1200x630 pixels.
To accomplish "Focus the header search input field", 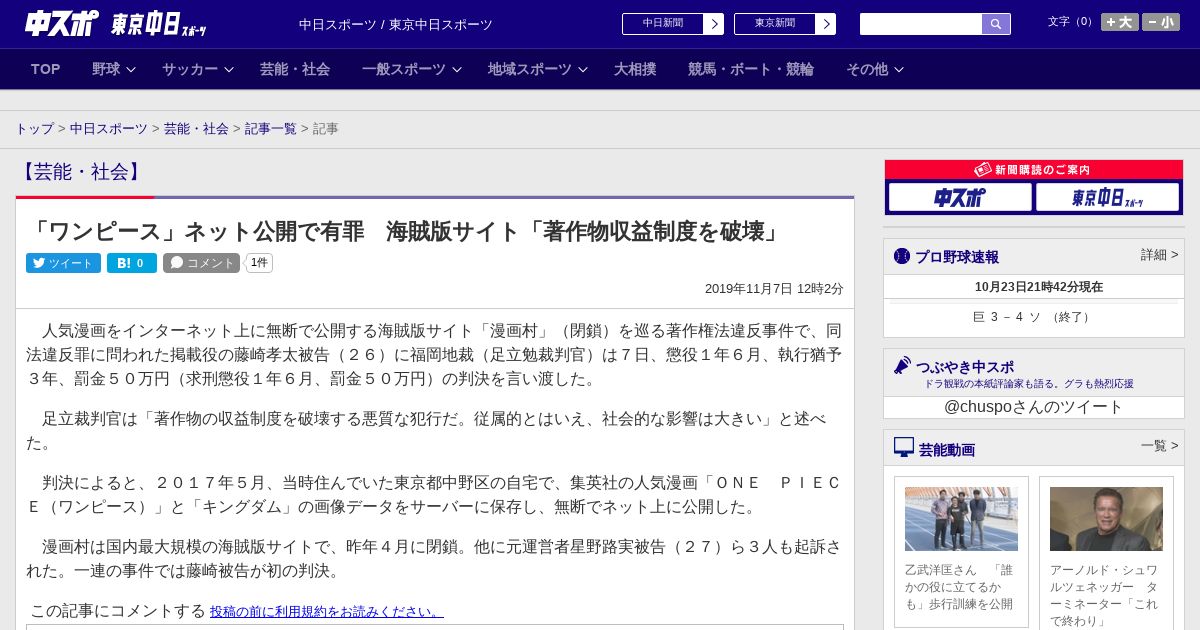I will click(x=921, y=24).
